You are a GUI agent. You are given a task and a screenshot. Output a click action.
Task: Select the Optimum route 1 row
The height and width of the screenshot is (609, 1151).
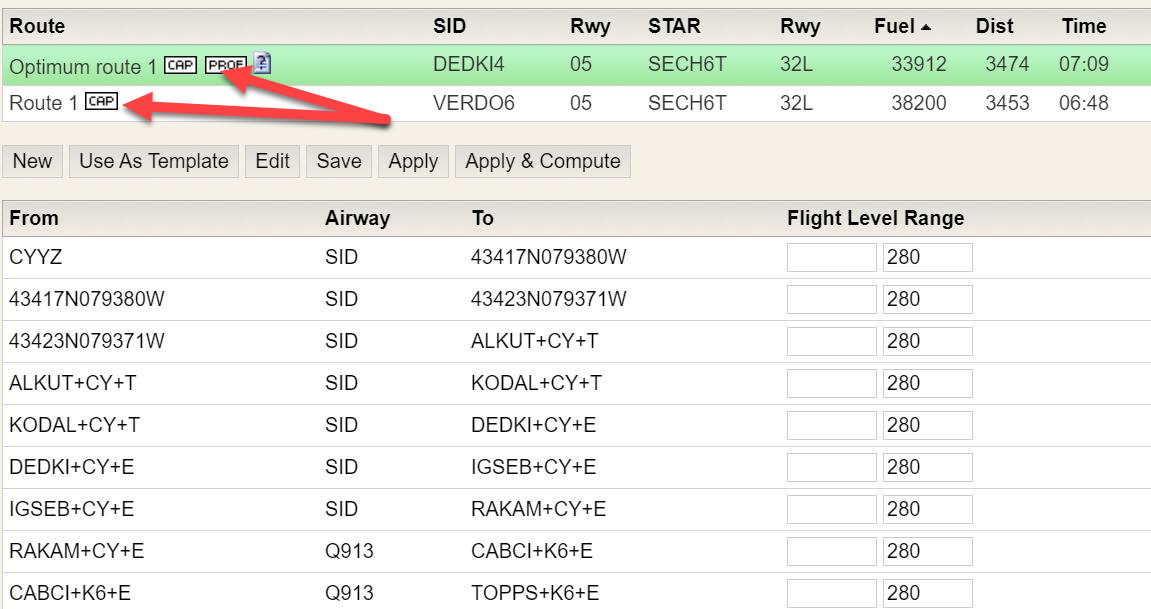(600, 66)
